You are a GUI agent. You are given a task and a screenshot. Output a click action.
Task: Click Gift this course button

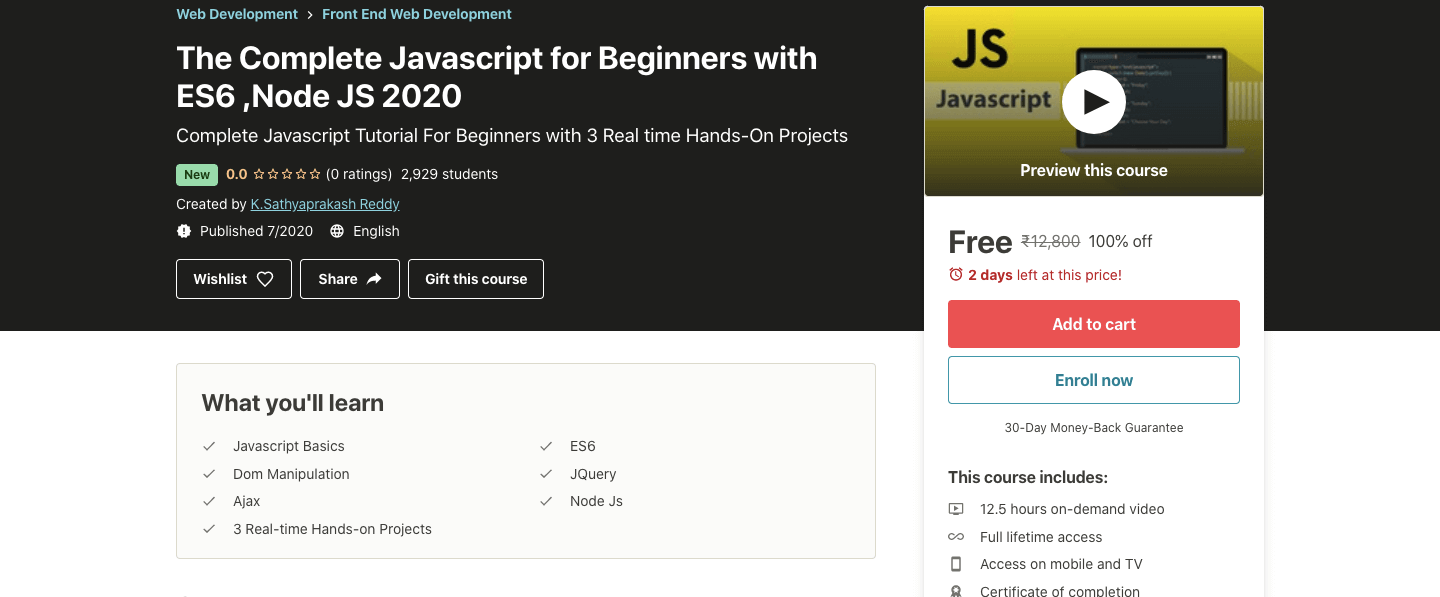pos(476,279)
